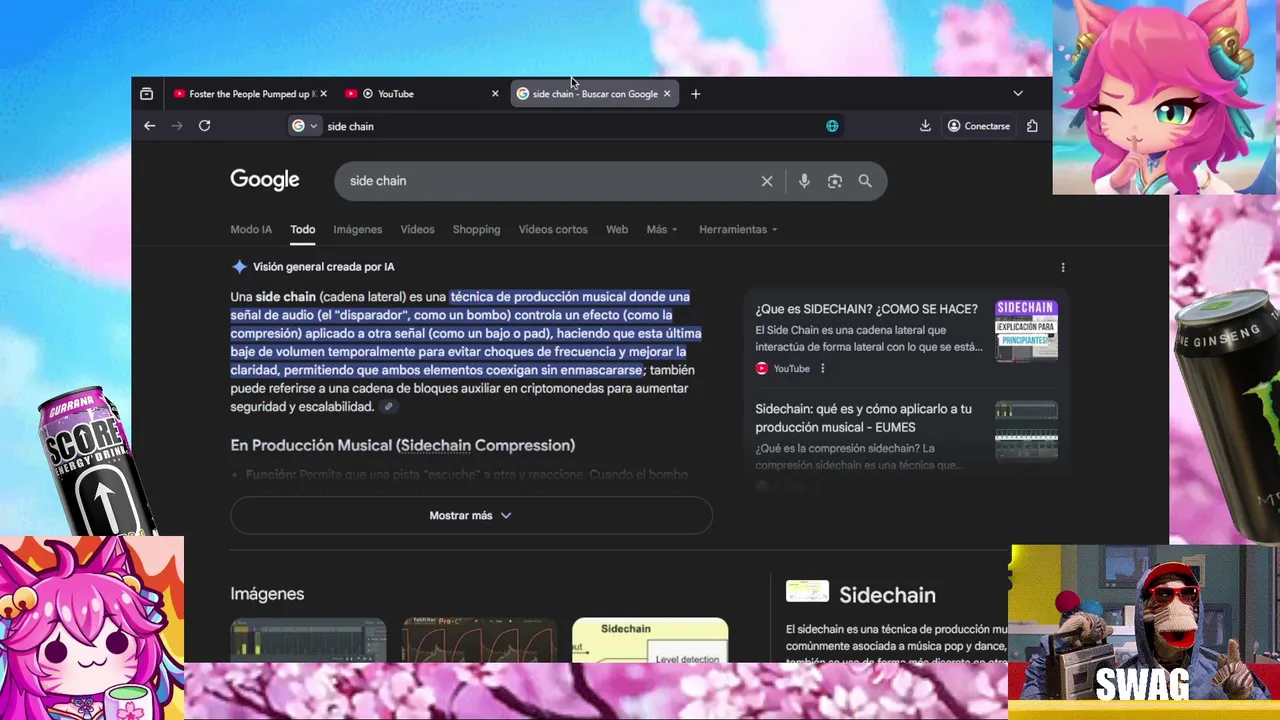The image size is (1280, 720).
Task: Open the Más dropdown filter
Action: point(662,229)
